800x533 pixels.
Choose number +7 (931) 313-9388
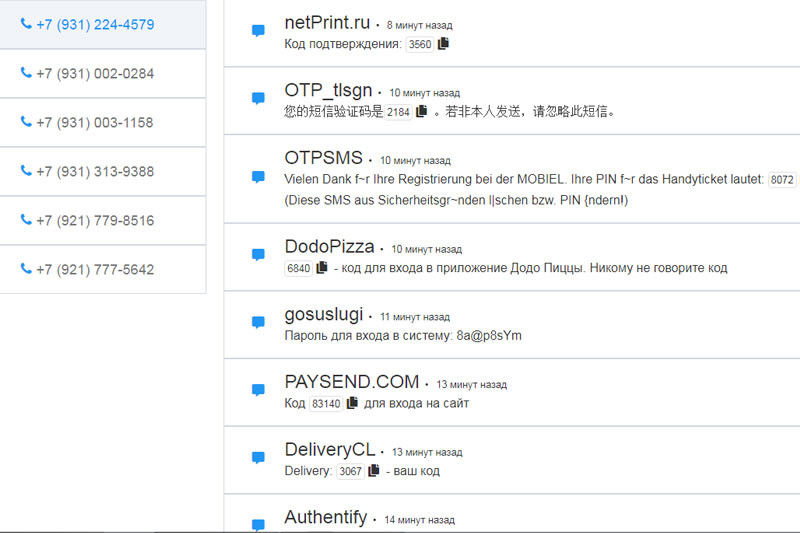click(x=103, y=171)
